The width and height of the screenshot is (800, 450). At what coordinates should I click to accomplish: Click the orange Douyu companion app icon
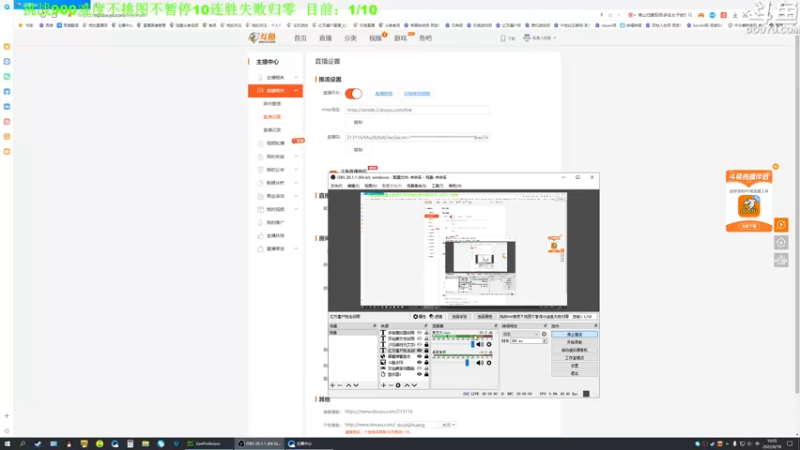(749, 207)
